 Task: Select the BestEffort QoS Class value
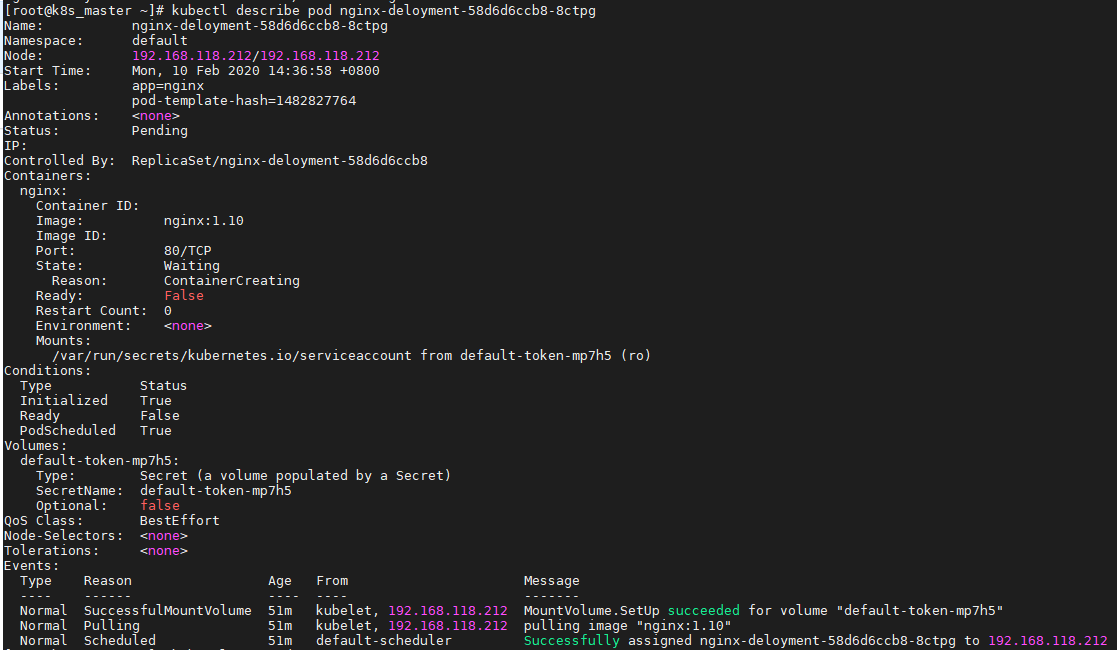(179, 521)
